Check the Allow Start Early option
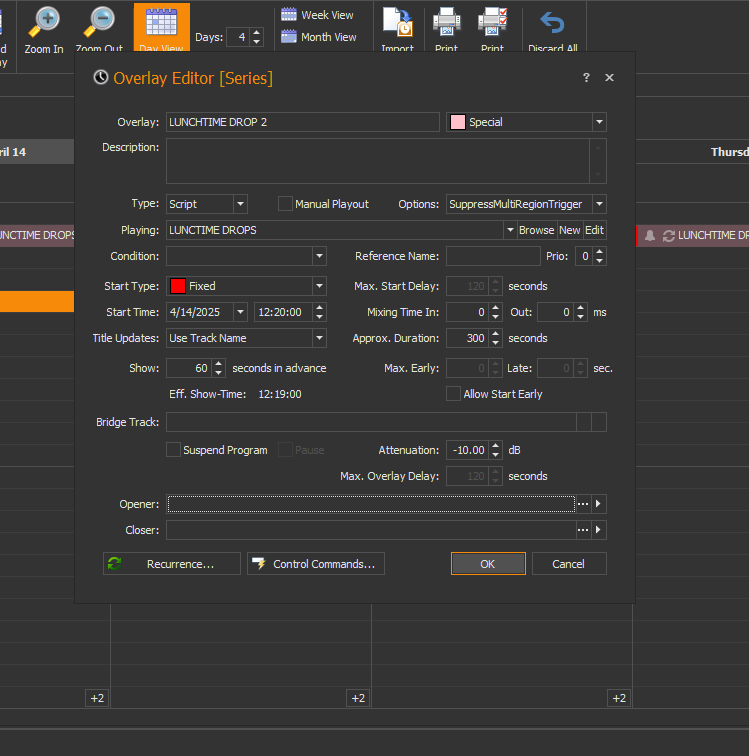 coord(454,394)
